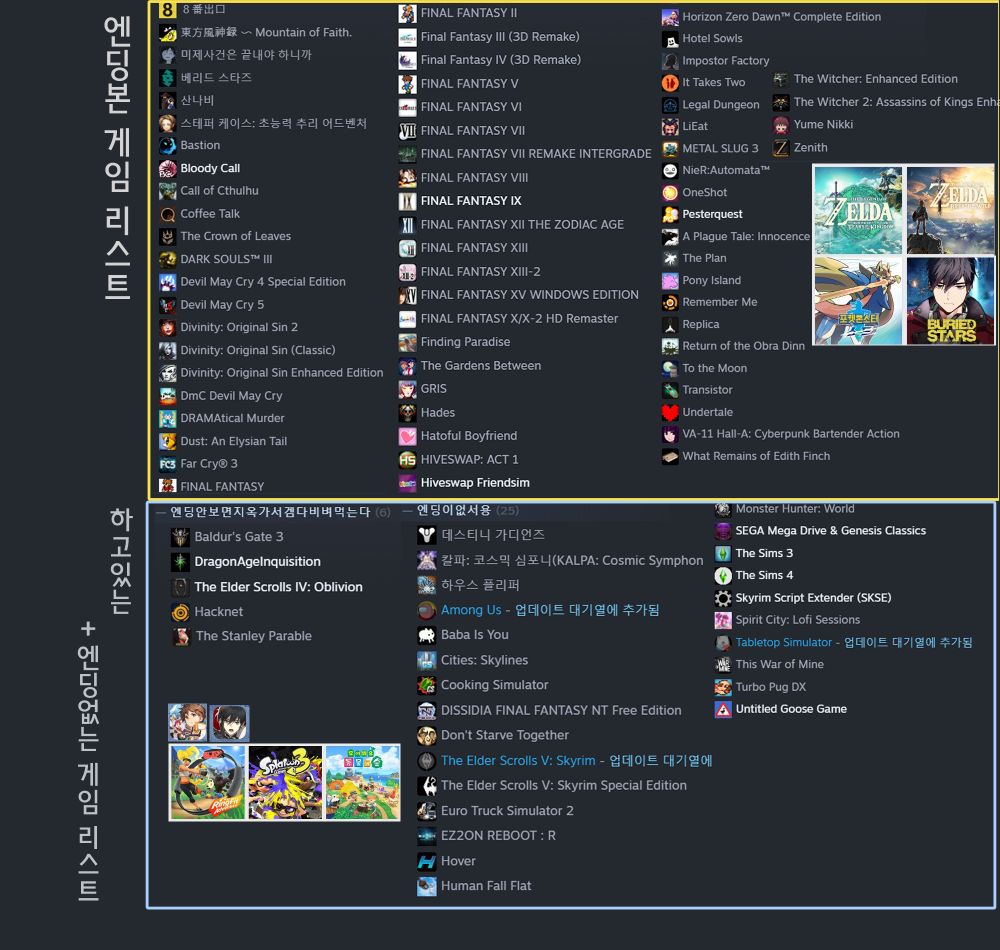Select Return of the Obra Dinn

click(744, 346)
